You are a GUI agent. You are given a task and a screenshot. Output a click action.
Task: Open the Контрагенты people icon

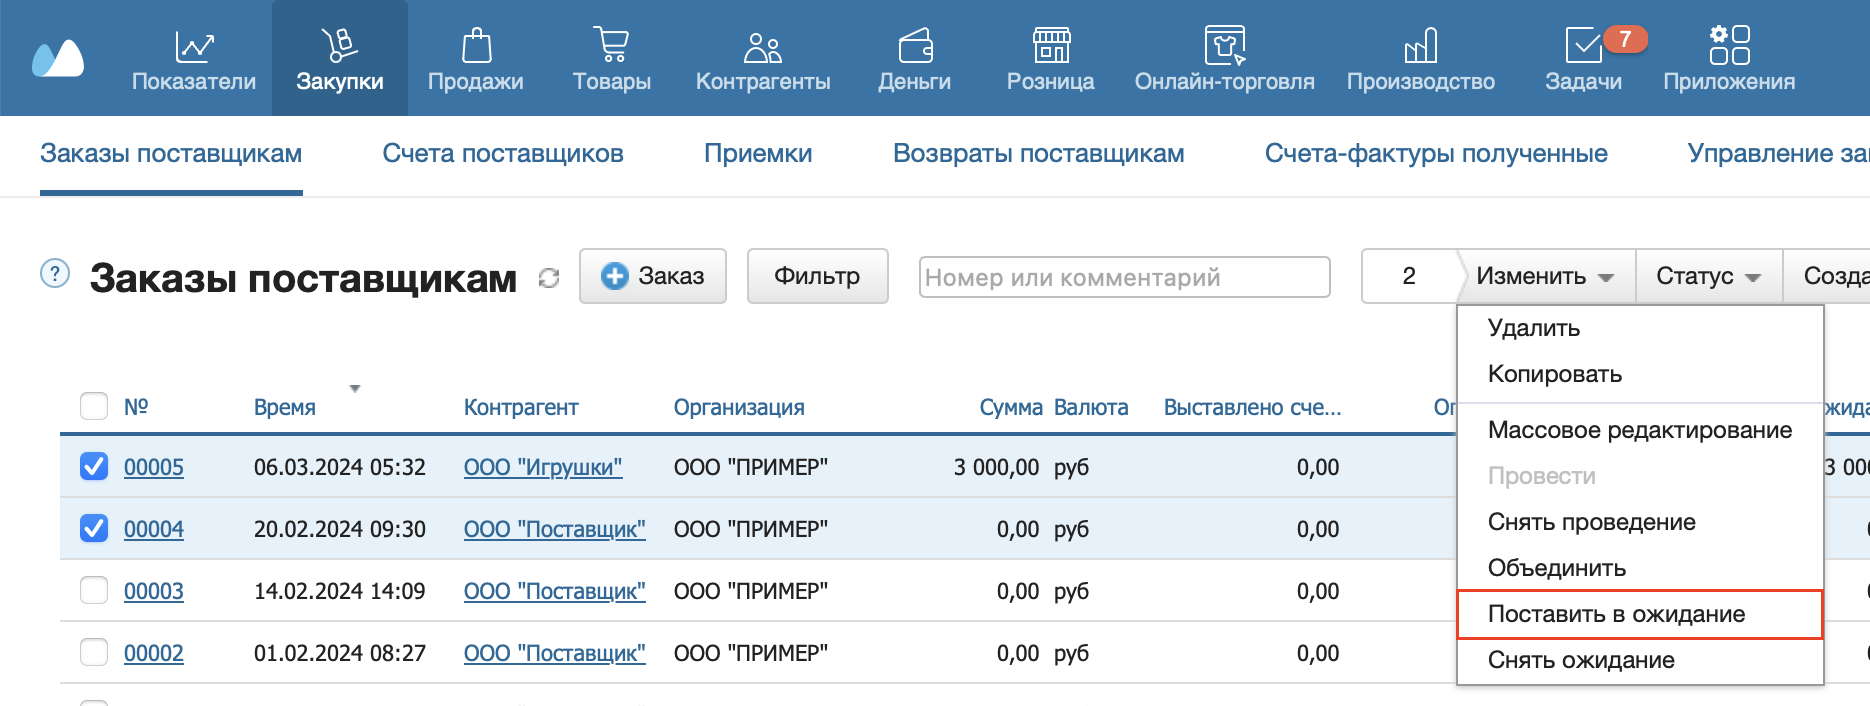point(763,46)
